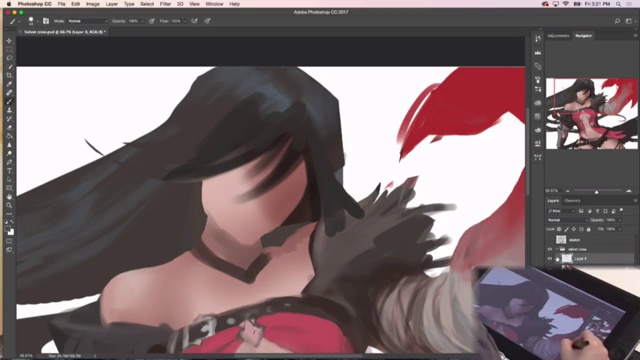Open the layer blend mode dropdown
The height and width of the screenshot is (360, 640).
567,220
